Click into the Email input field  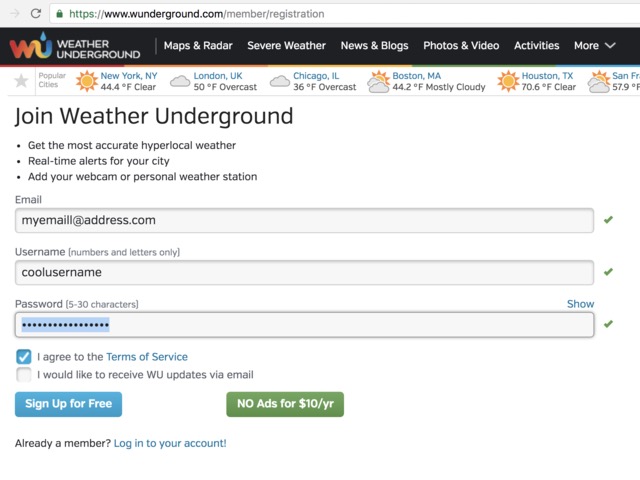(304, 220)
